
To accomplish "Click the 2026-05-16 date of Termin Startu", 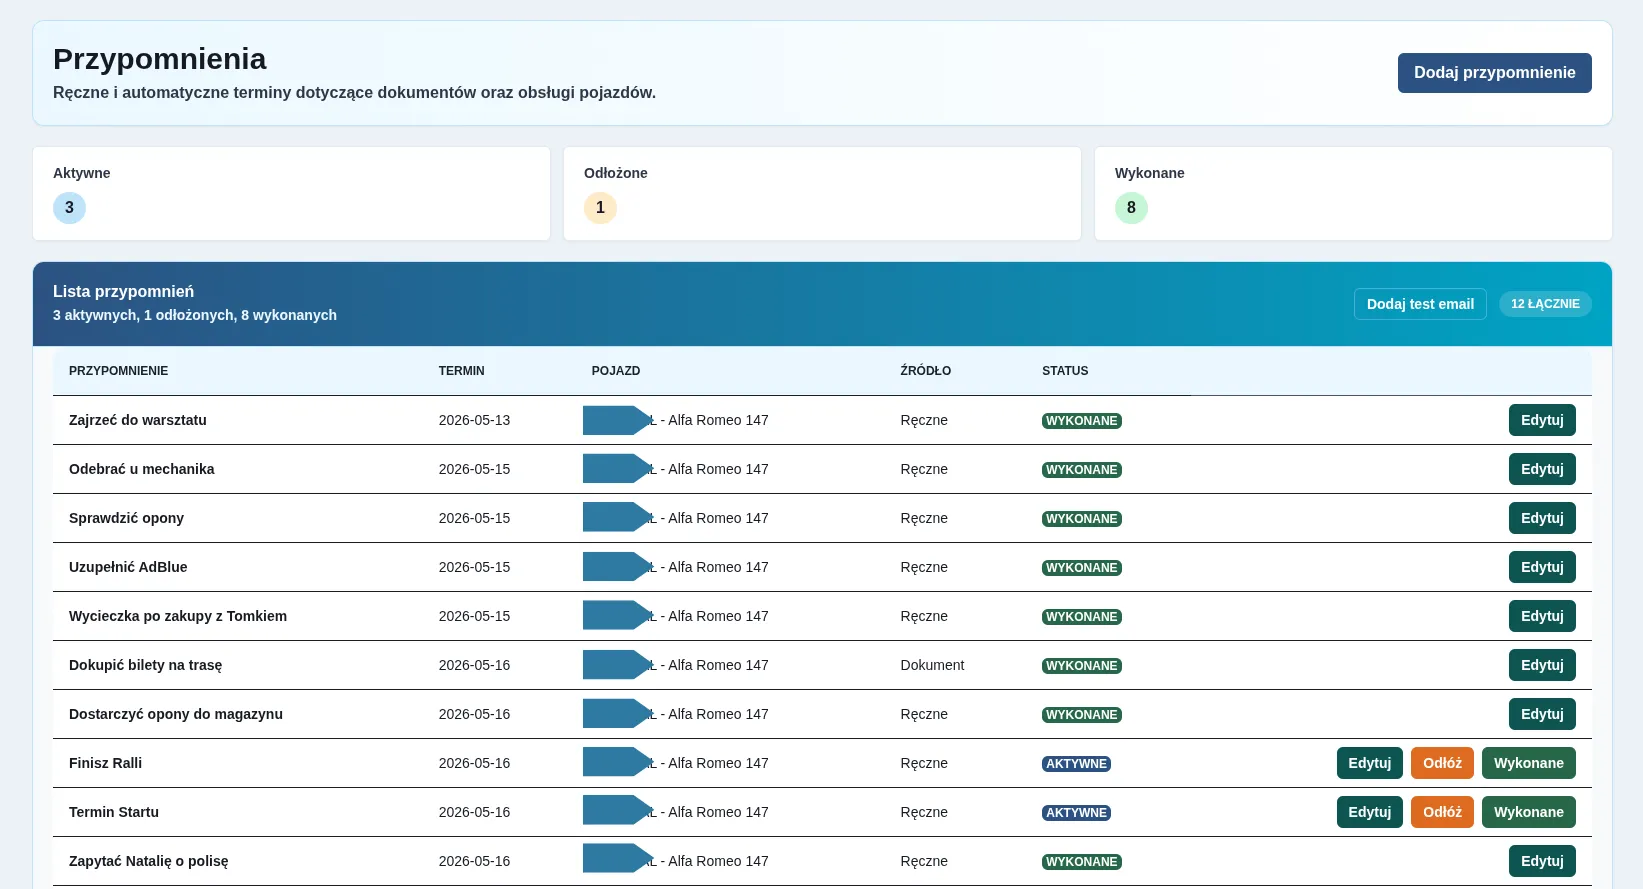I will coord(474,812).
